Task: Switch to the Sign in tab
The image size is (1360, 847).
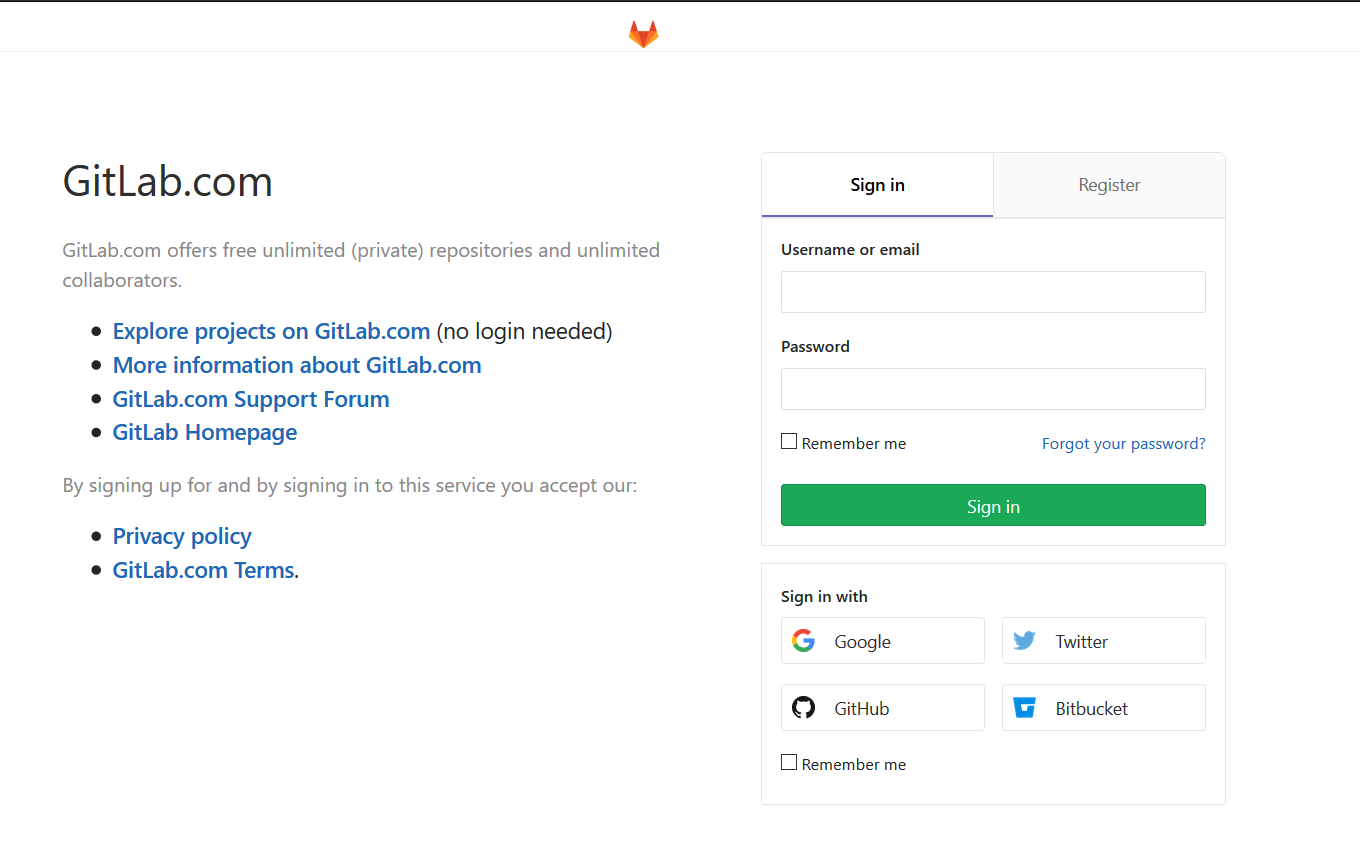Action: click(877, 185)
